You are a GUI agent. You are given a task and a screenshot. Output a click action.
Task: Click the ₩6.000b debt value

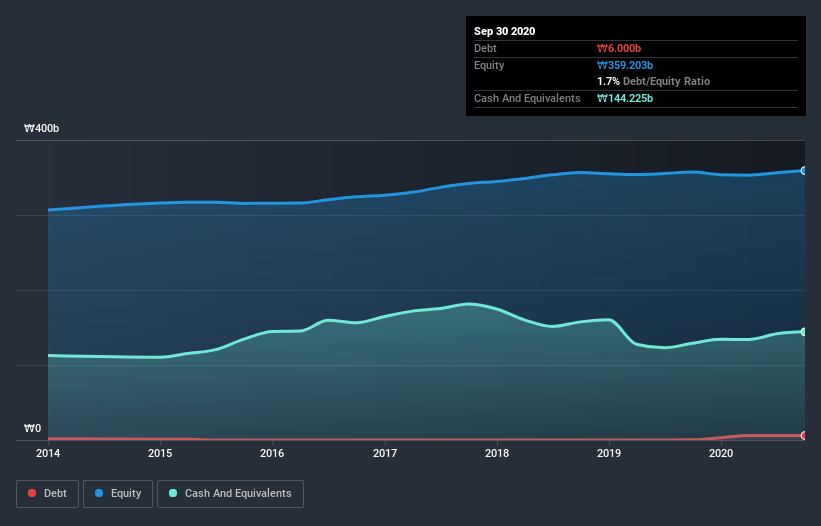619,48
